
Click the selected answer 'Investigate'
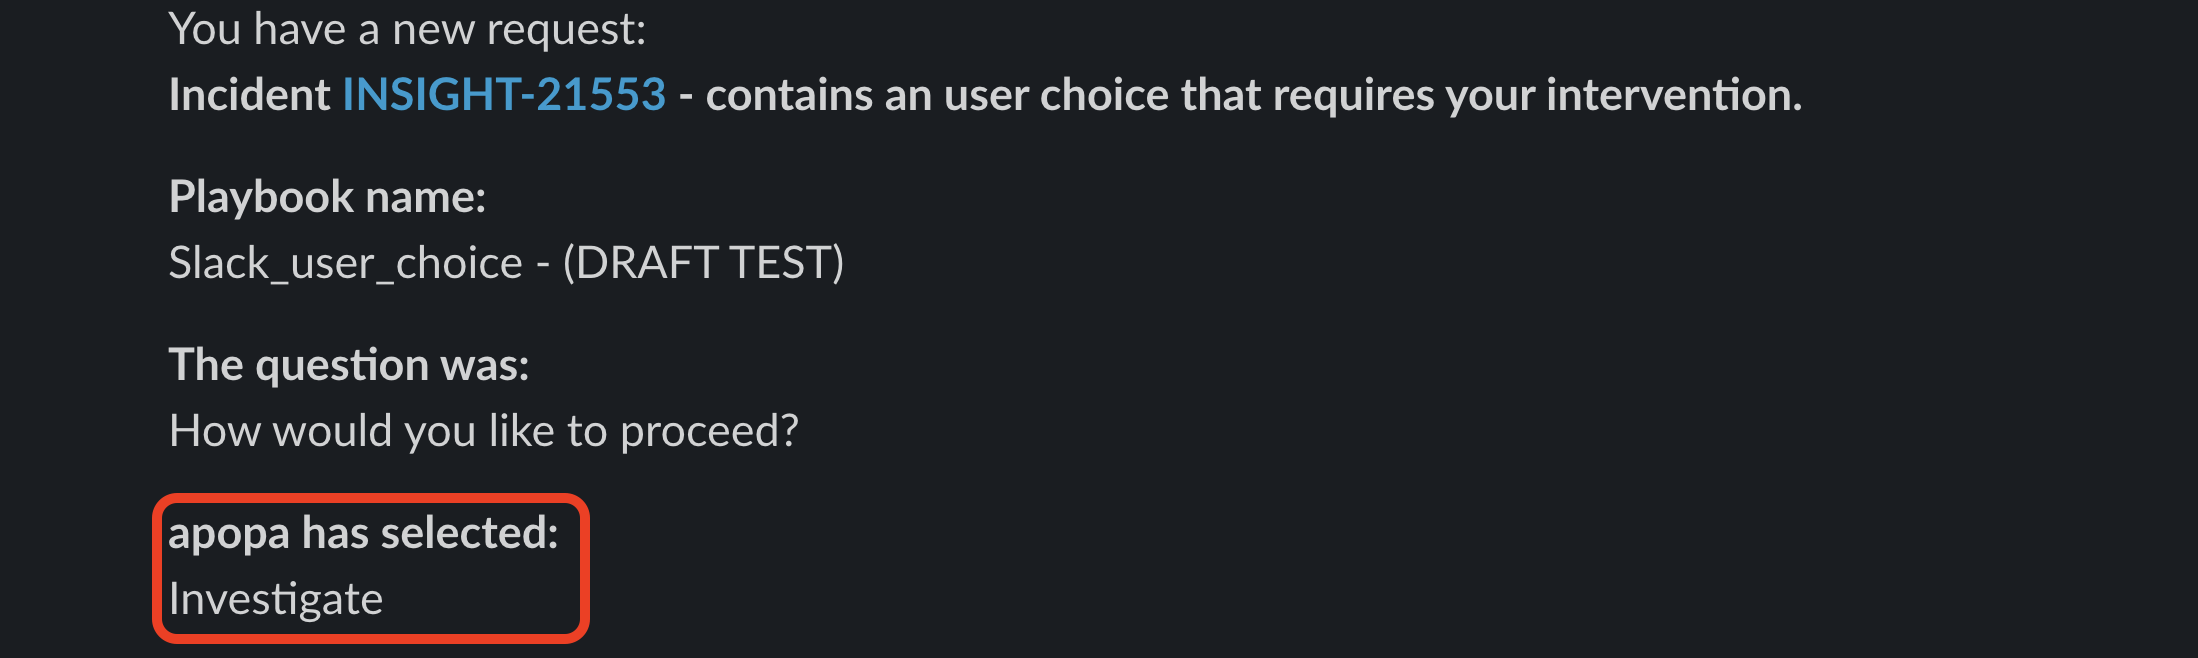click(276, 599)
